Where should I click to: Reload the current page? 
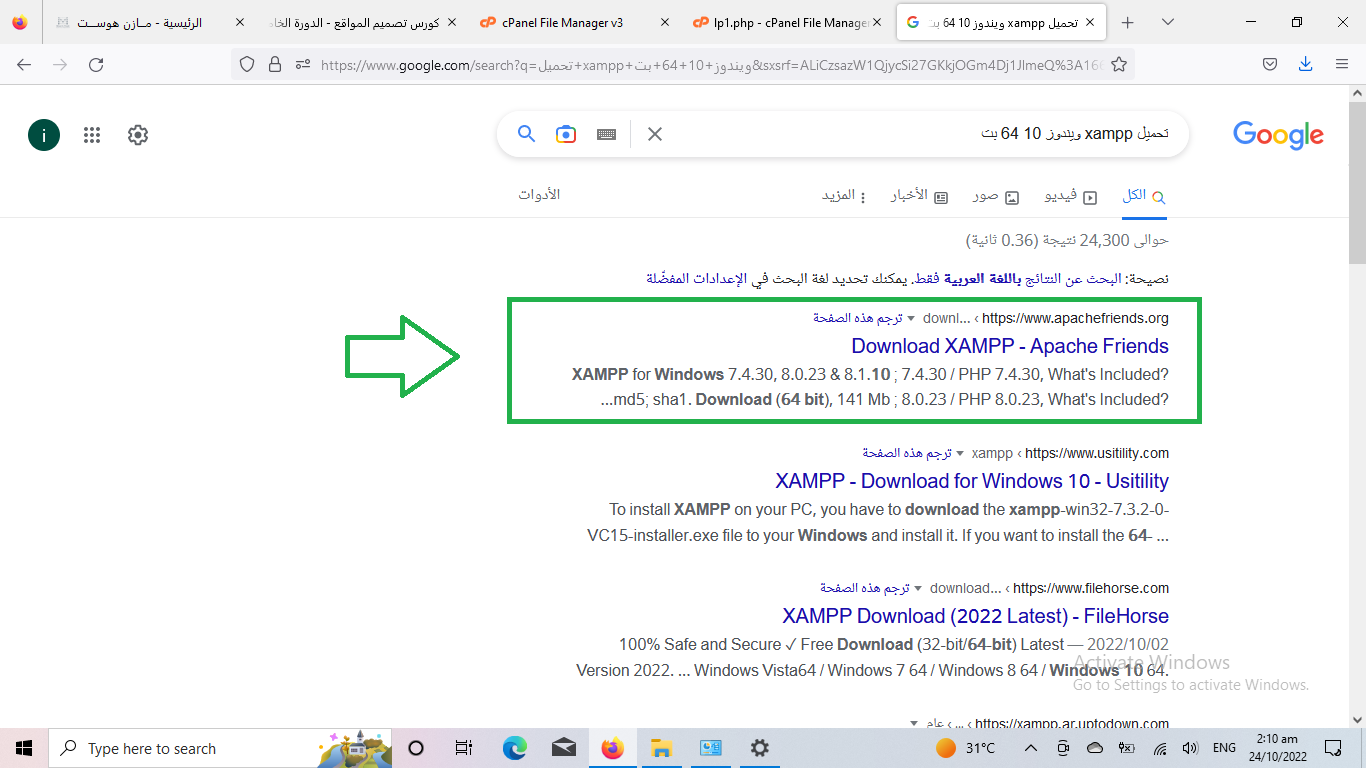pos(96,65)
